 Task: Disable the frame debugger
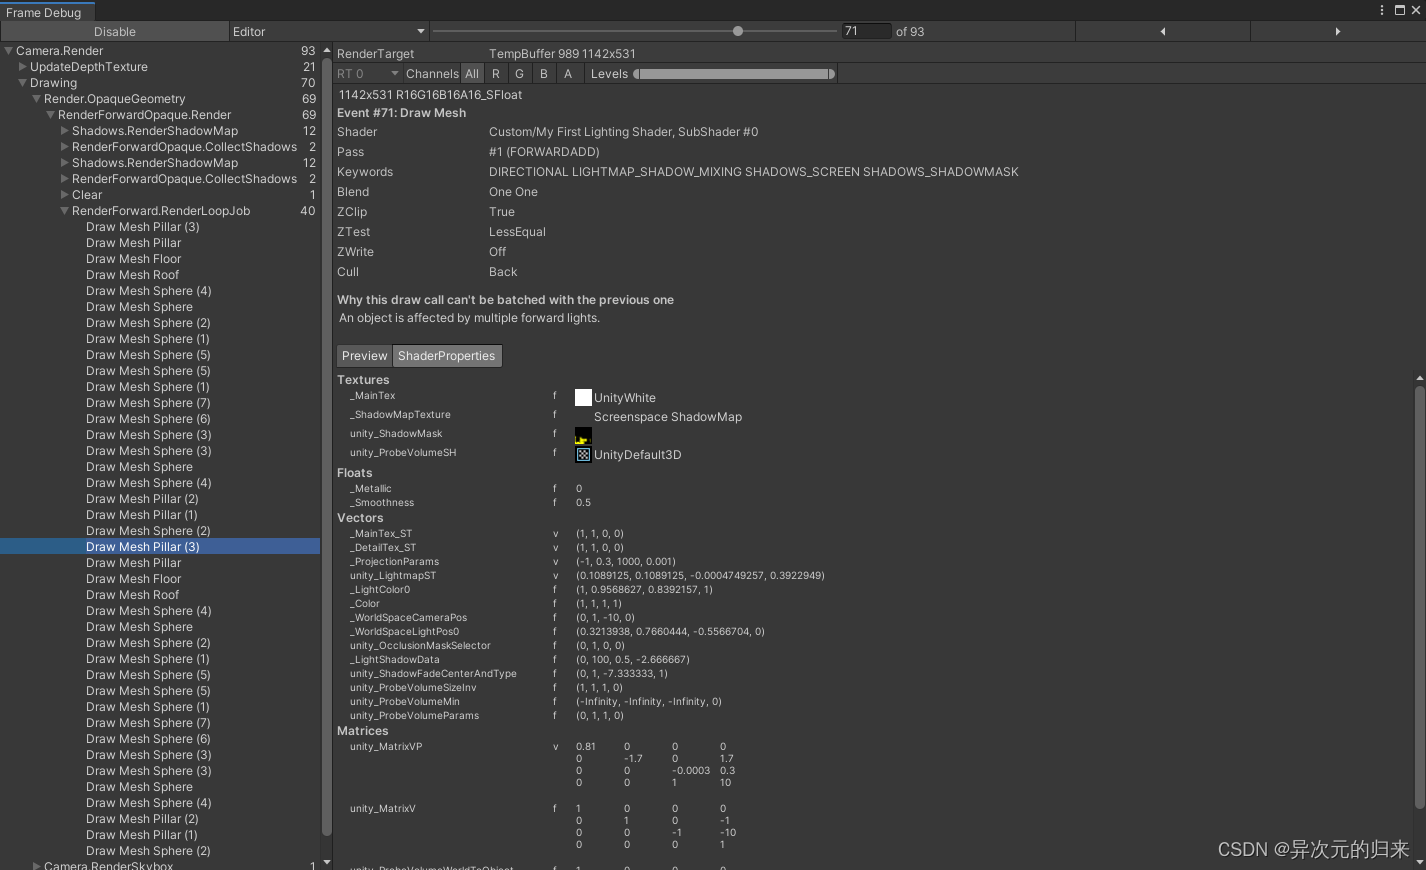[115, 32]
